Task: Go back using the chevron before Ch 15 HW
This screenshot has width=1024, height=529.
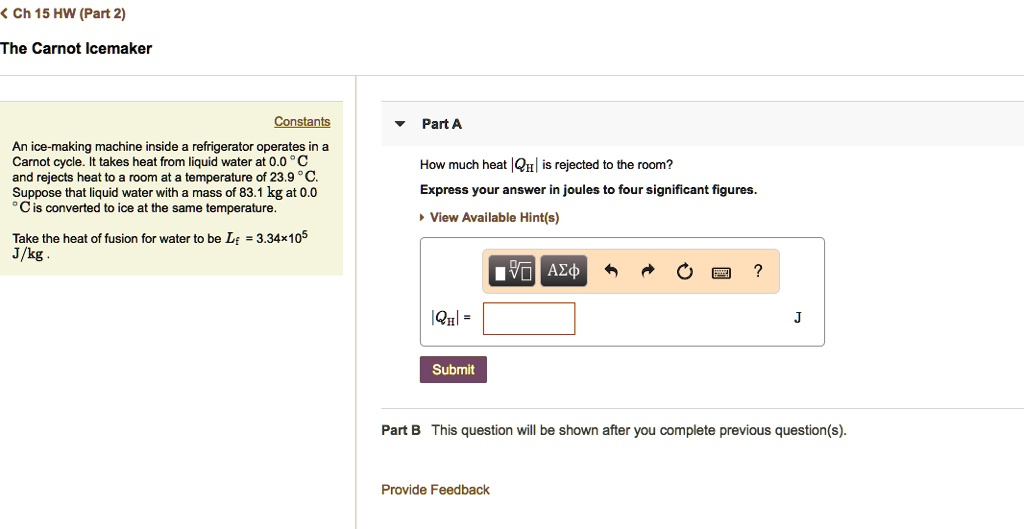Action: pos(4,14)
